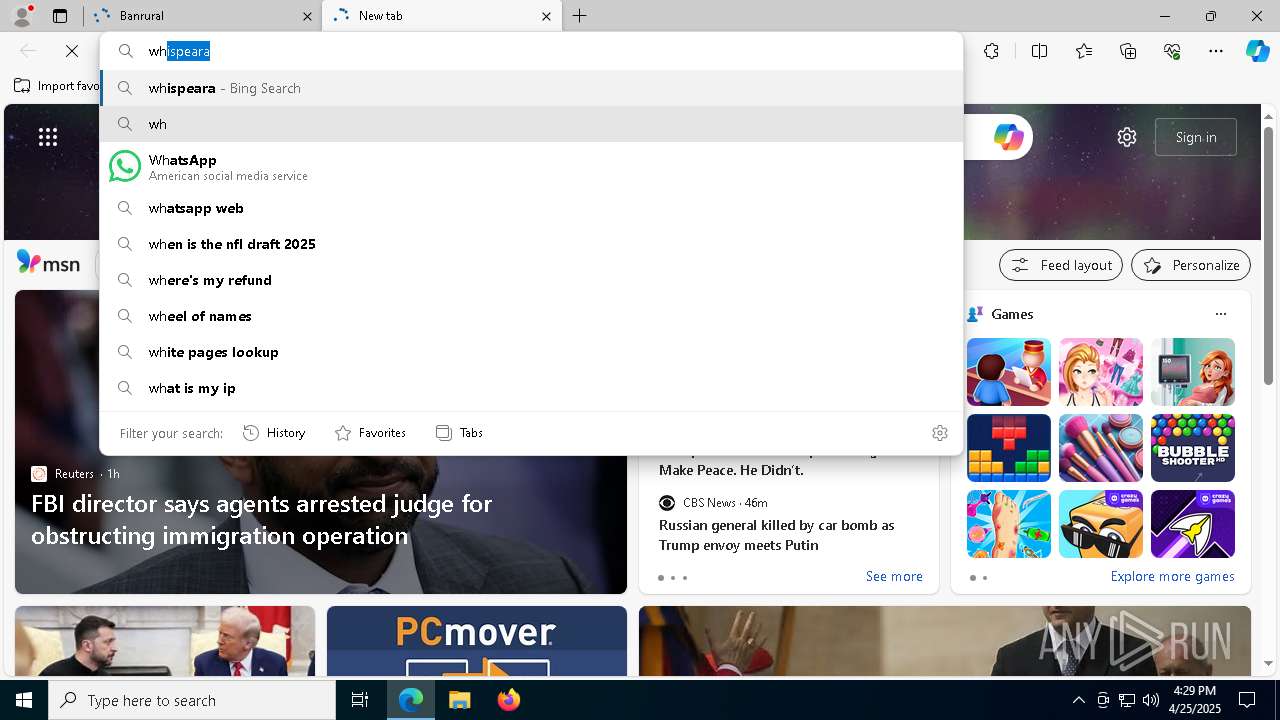This screenshot has height=720, width=1280.
Task: Open the Settings and more menu
Action: [1216, 51]
